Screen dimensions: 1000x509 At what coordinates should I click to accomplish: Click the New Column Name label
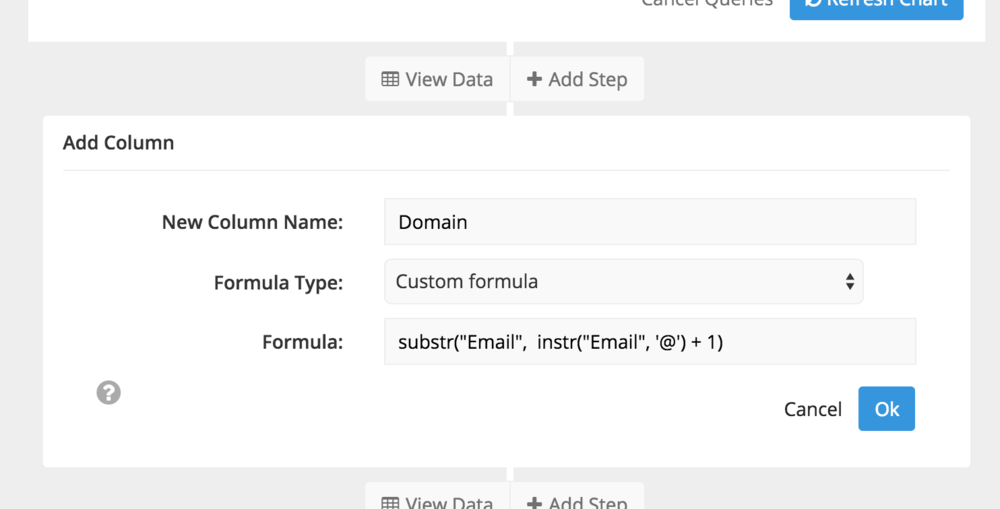[253, 222]
